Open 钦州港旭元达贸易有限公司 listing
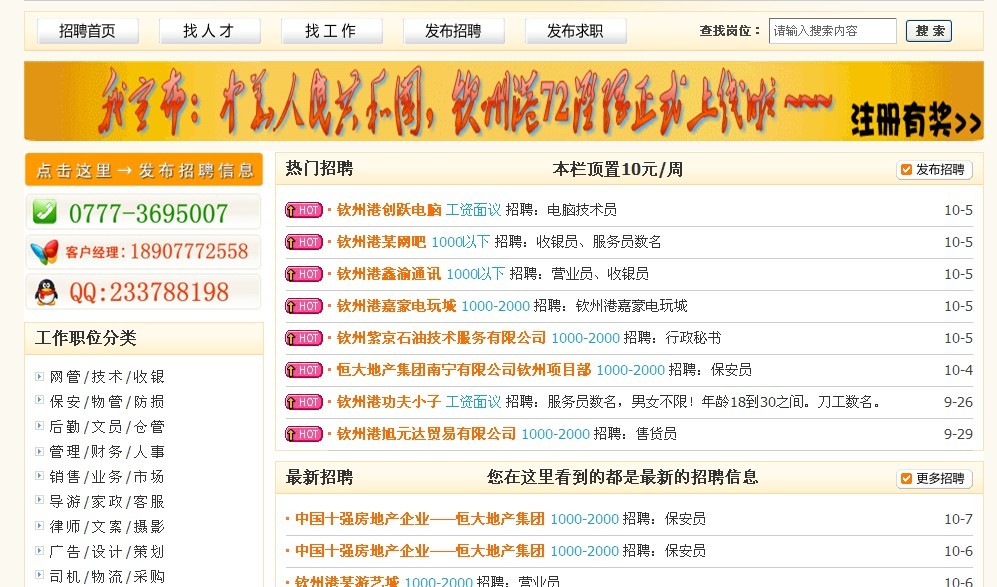997x587 pixels. (426, 434)
